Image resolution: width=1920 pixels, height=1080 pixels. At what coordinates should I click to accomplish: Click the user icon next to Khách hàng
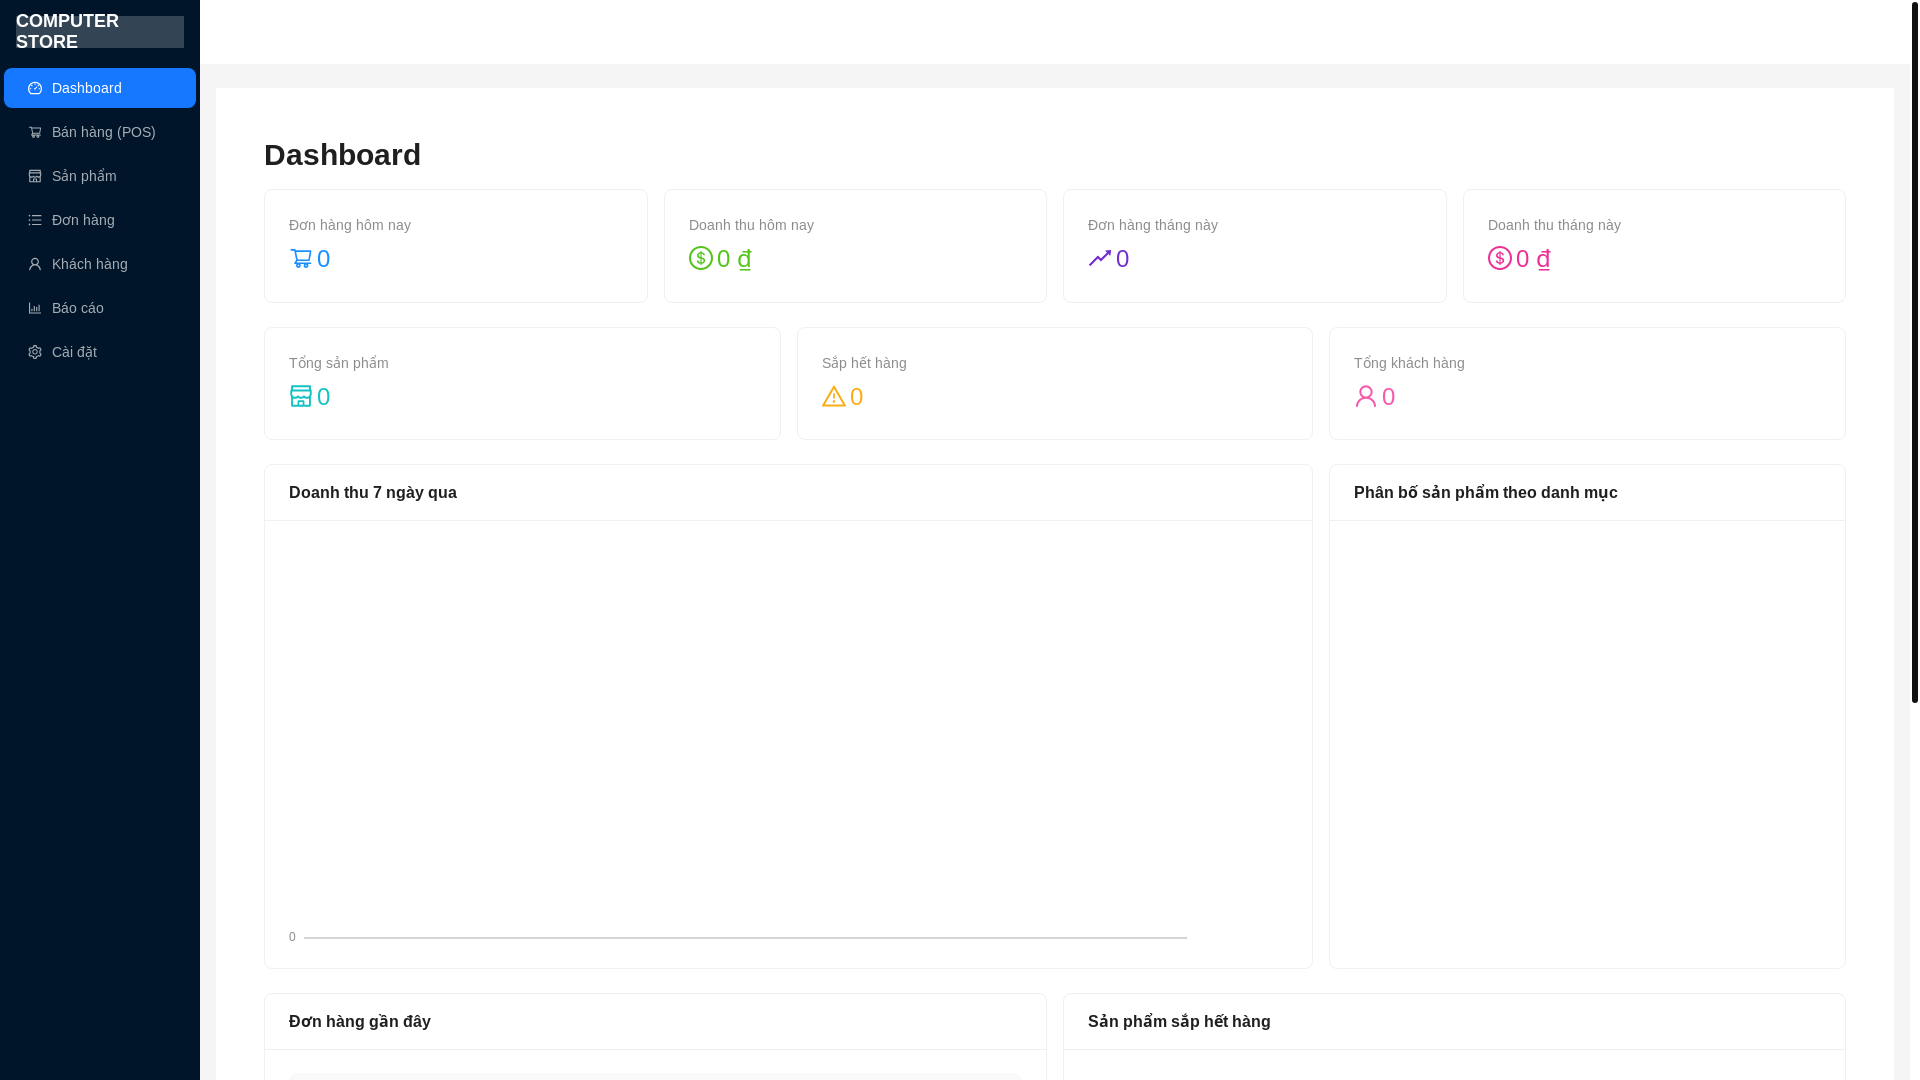coord(35,264)
